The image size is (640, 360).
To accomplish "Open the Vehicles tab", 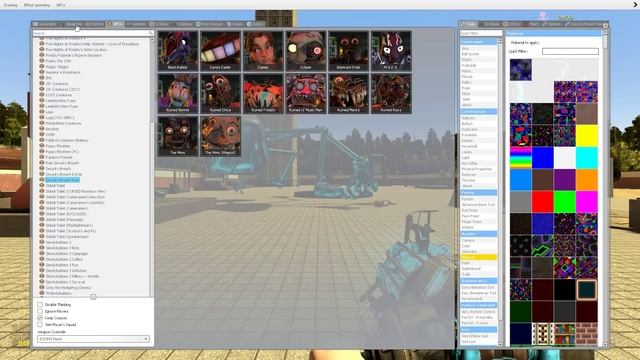I will [x=136, y=24].
